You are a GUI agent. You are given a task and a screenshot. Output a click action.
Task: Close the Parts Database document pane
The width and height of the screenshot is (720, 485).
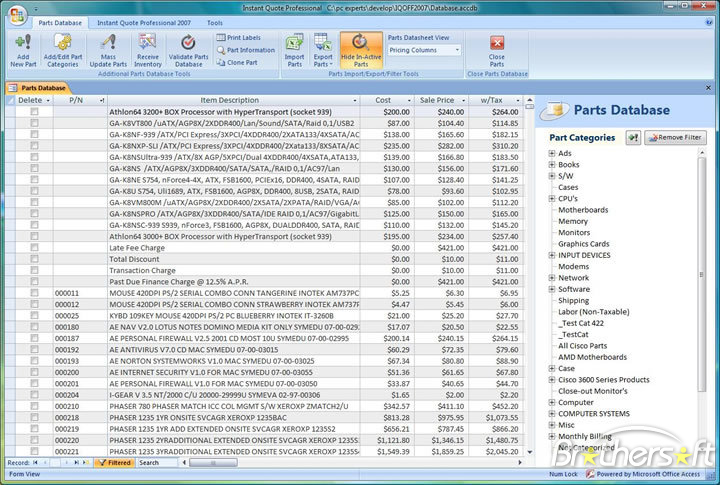[708, 87]
